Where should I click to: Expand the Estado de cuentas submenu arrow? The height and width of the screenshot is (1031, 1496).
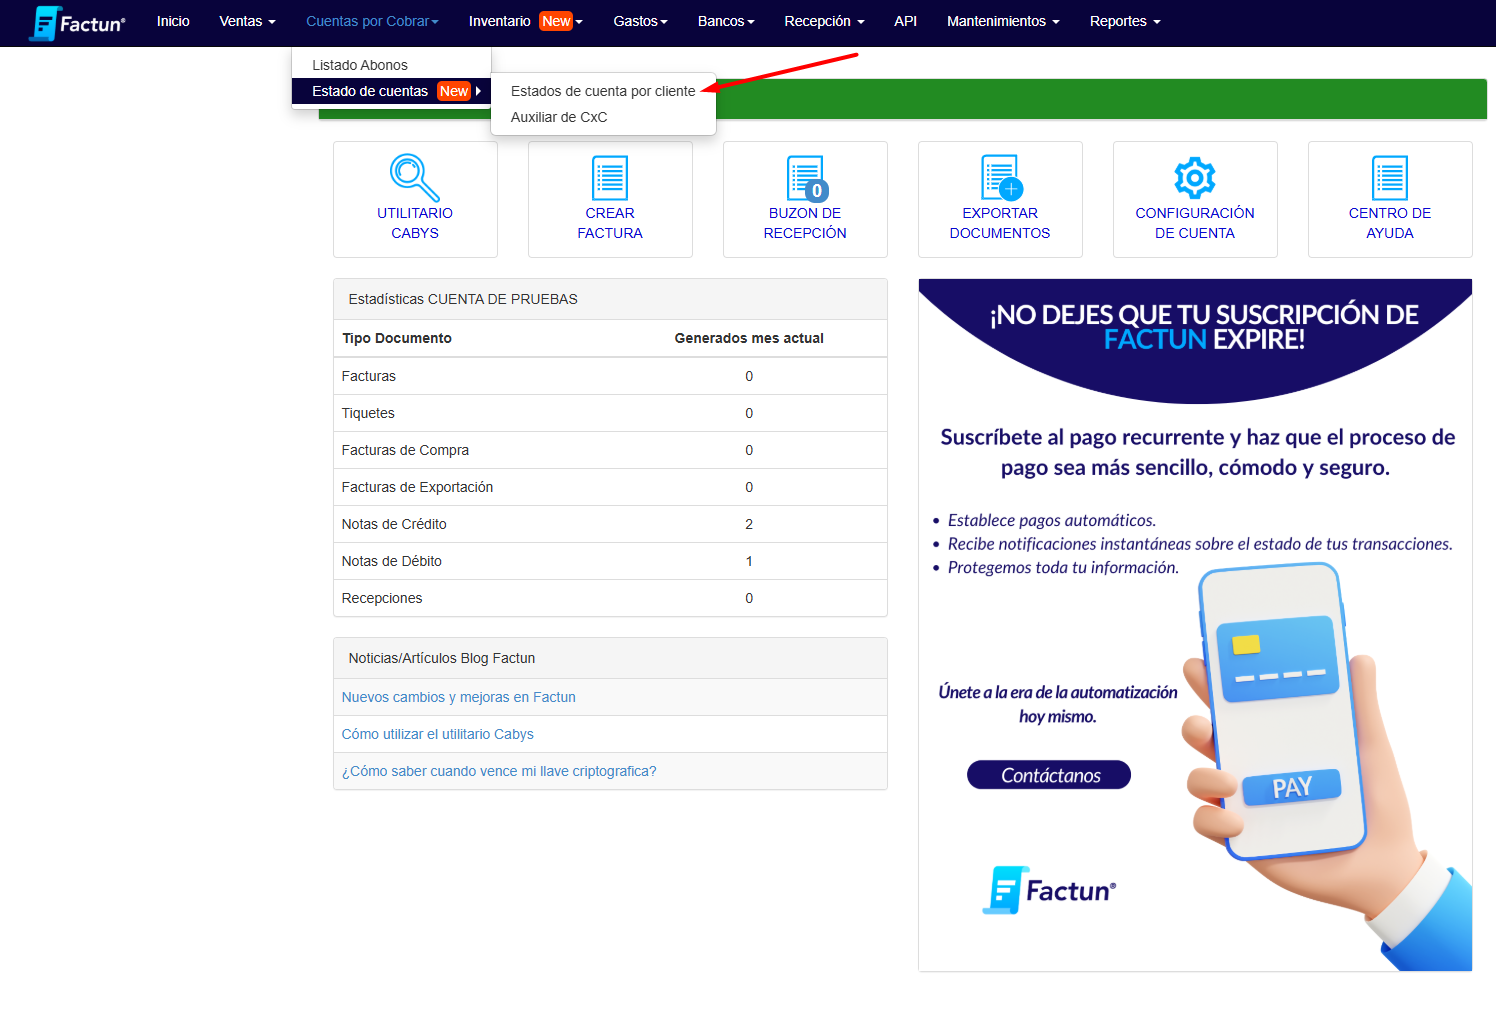479,91
